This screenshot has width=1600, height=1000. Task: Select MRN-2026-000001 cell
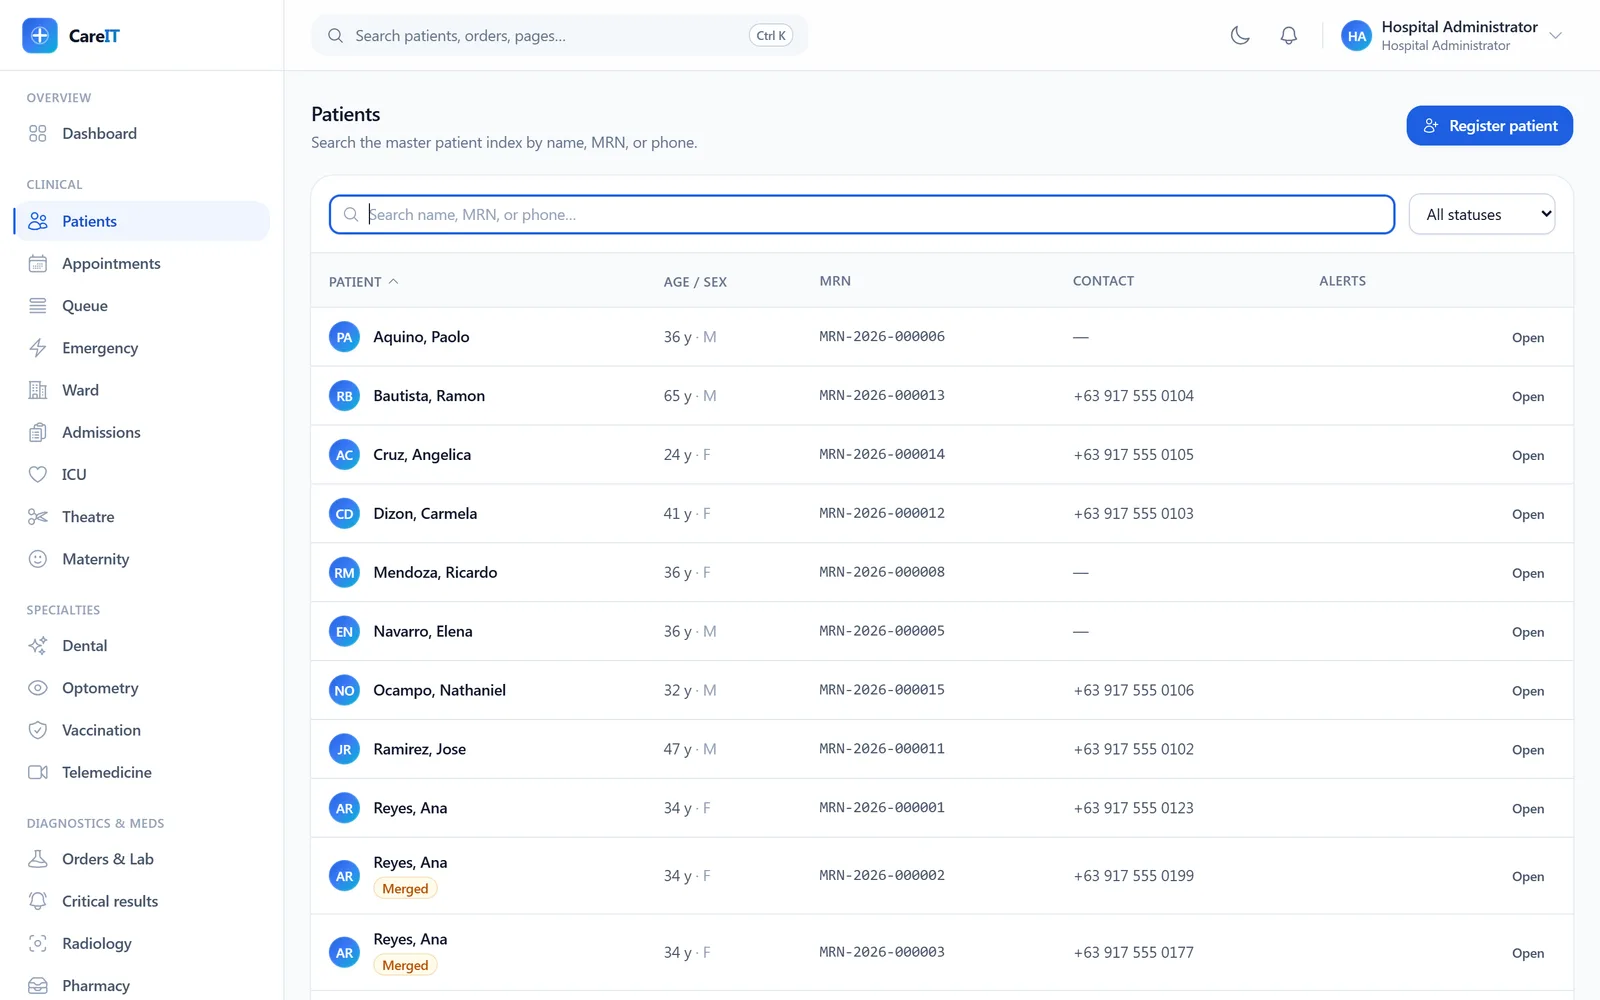(882, 808)
